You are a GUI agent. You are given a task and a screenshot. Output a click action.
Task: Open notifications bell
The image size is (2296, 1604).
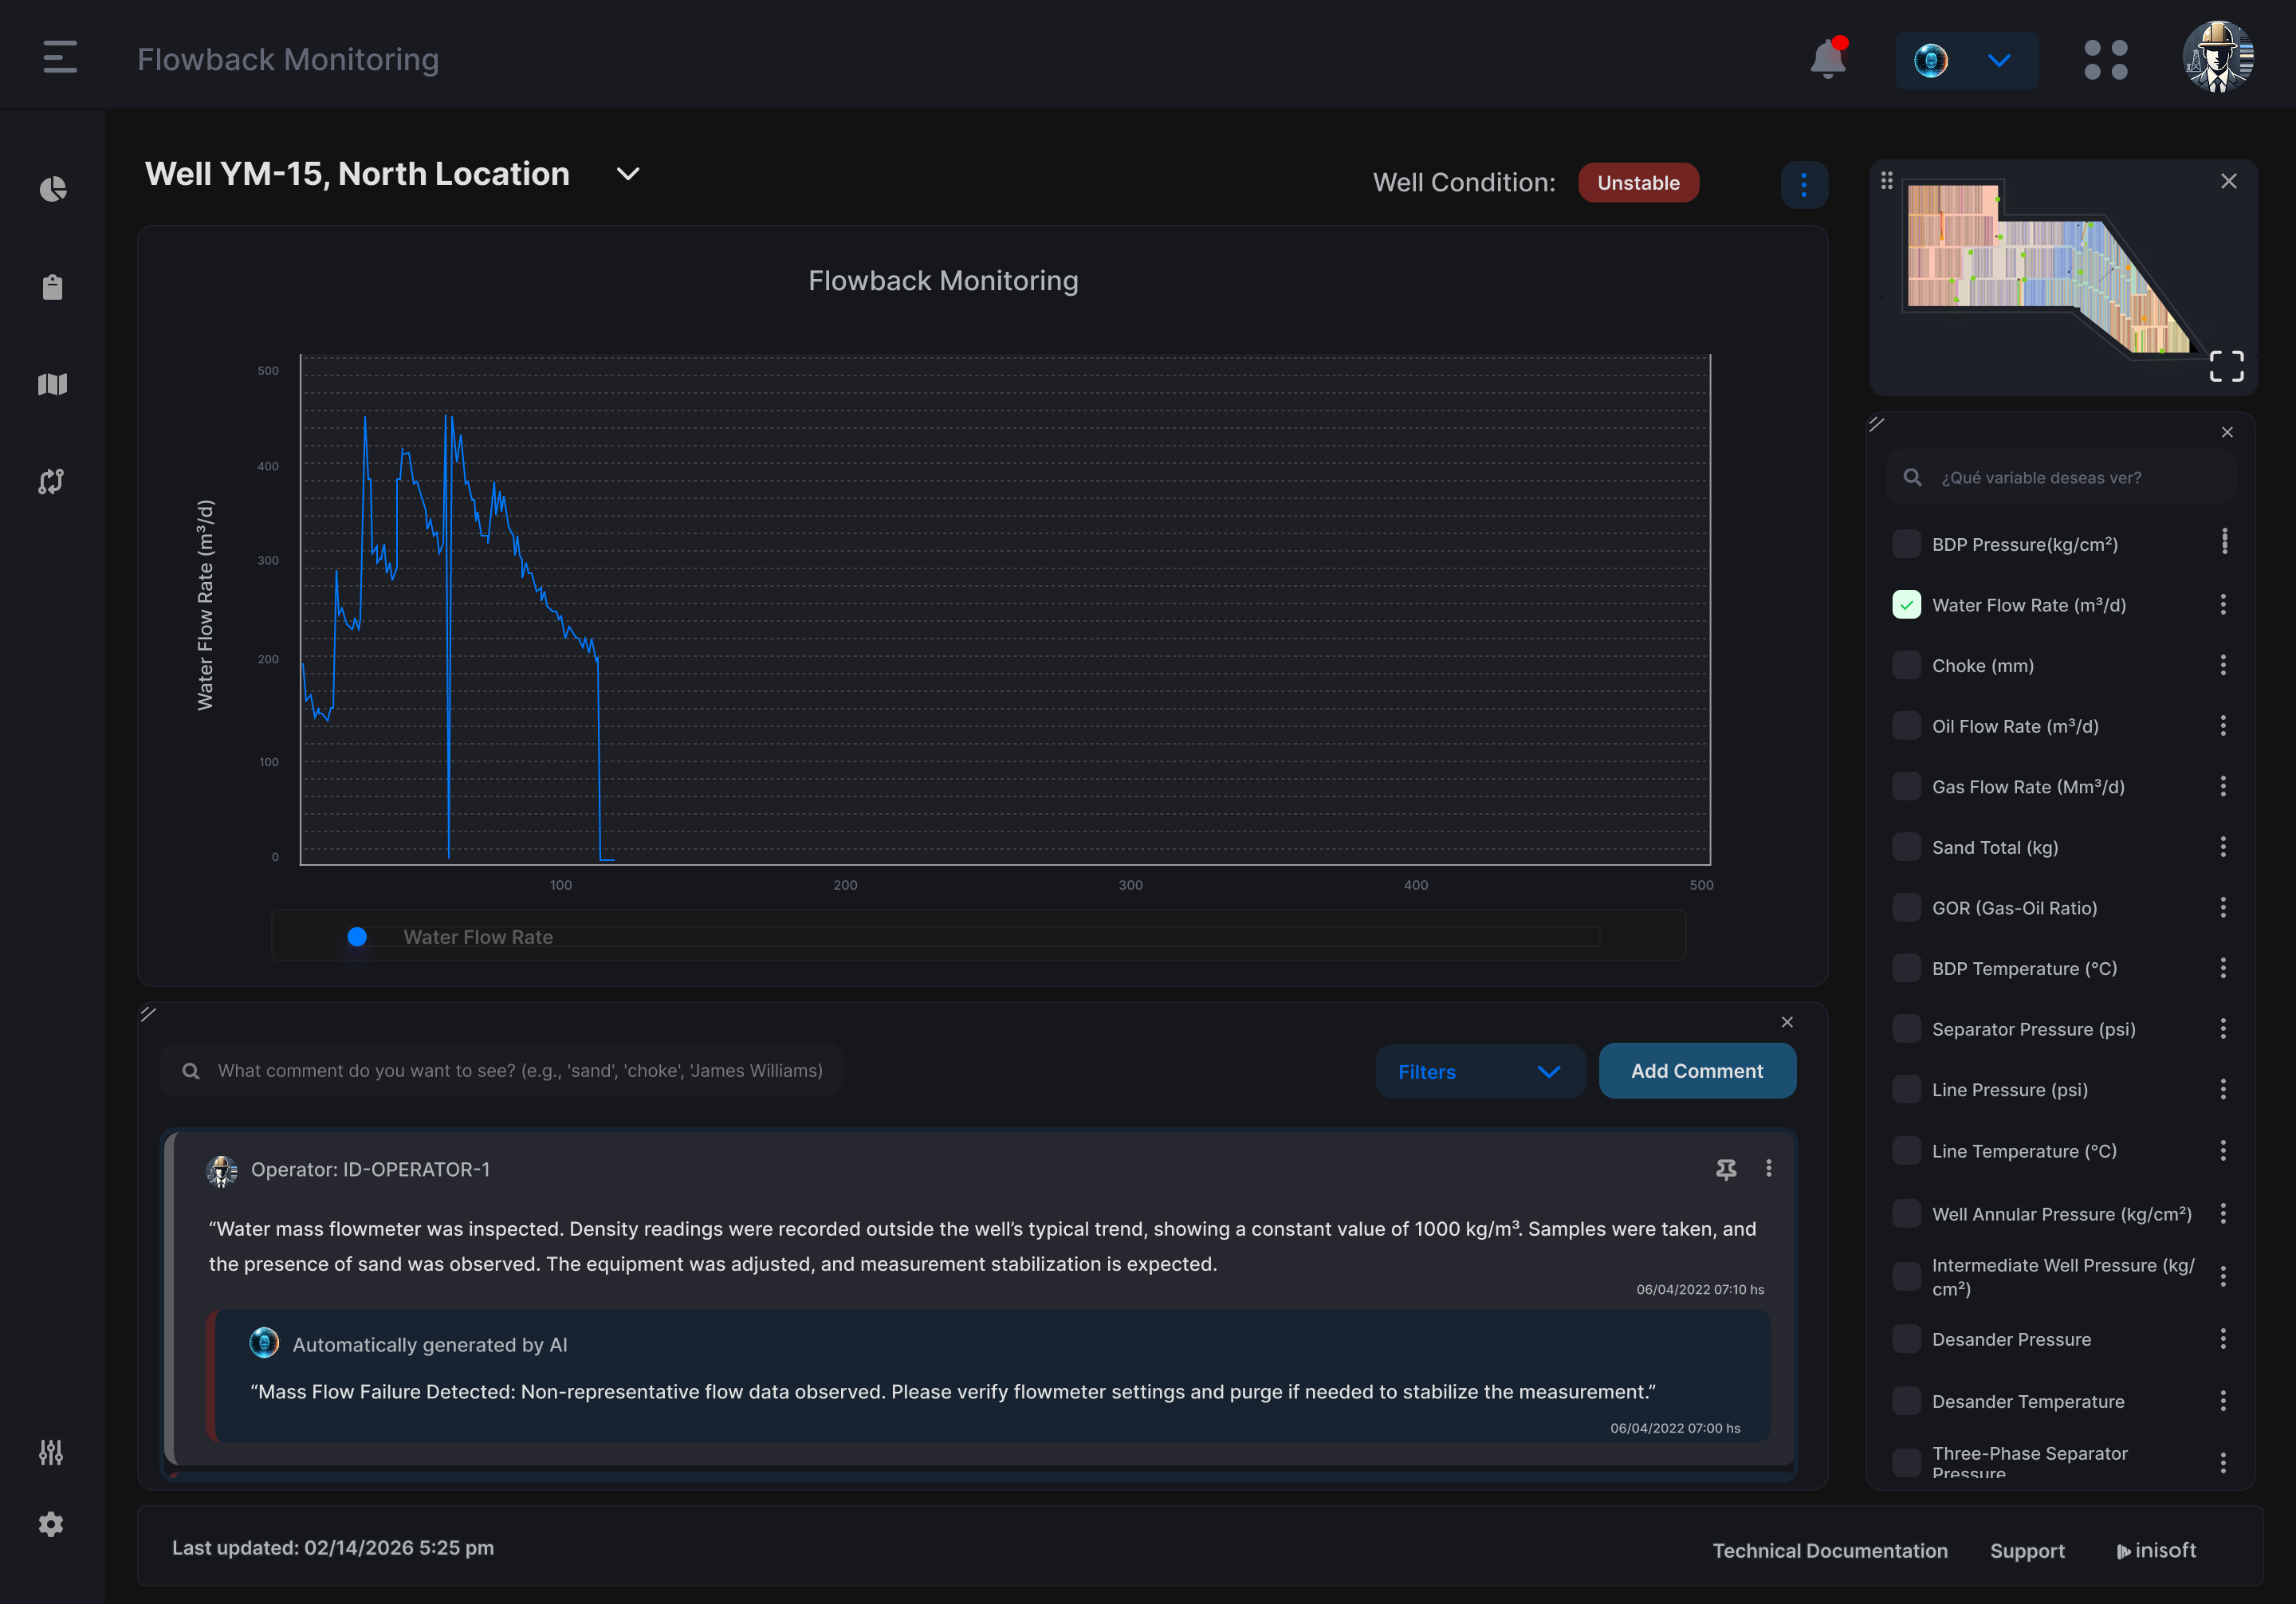1828,58
